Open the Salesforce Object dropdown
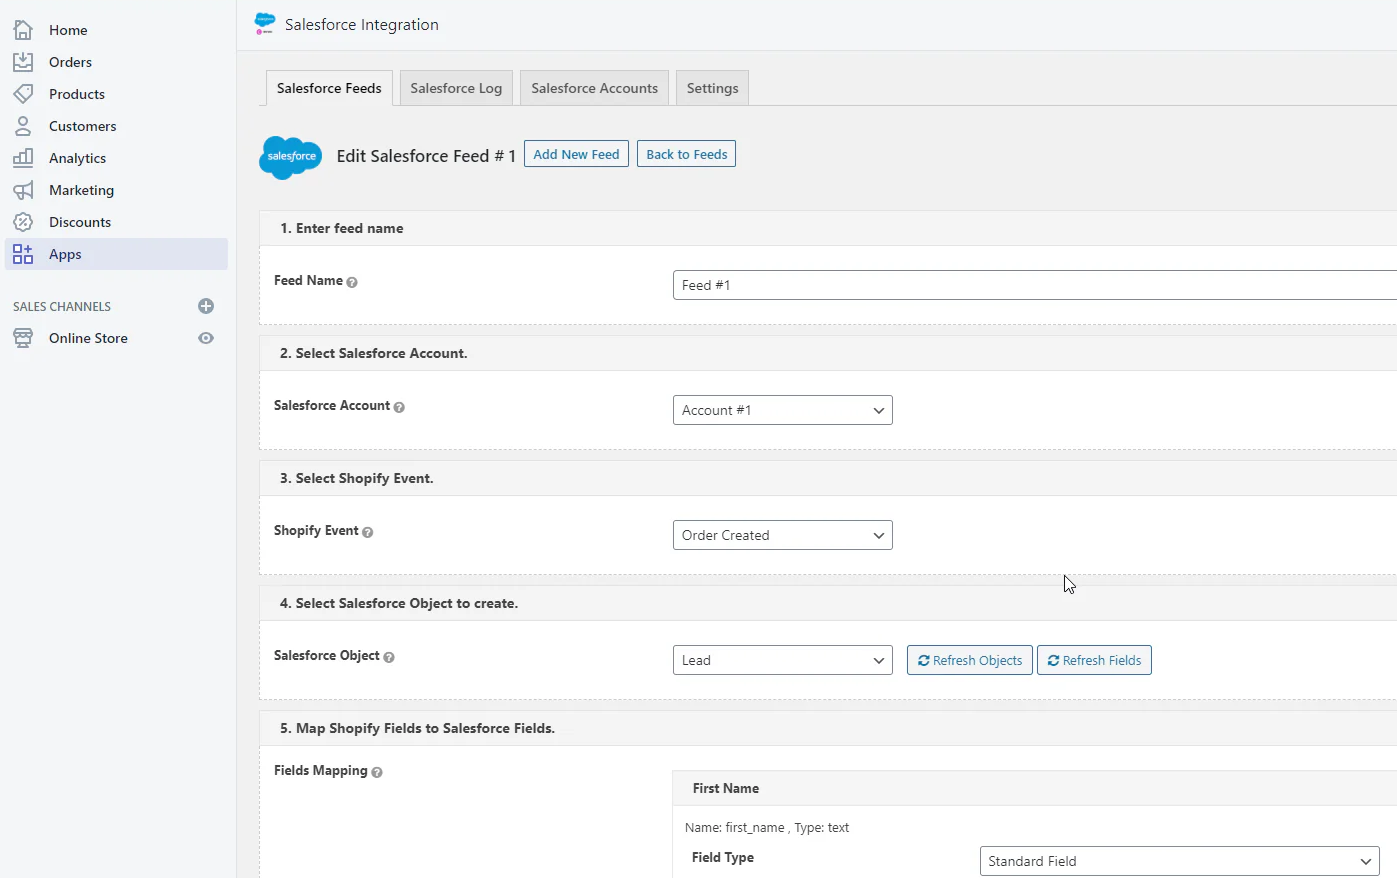Image resolution: width=1397 pixels, height=878 pixels. [x=782, y=660]
